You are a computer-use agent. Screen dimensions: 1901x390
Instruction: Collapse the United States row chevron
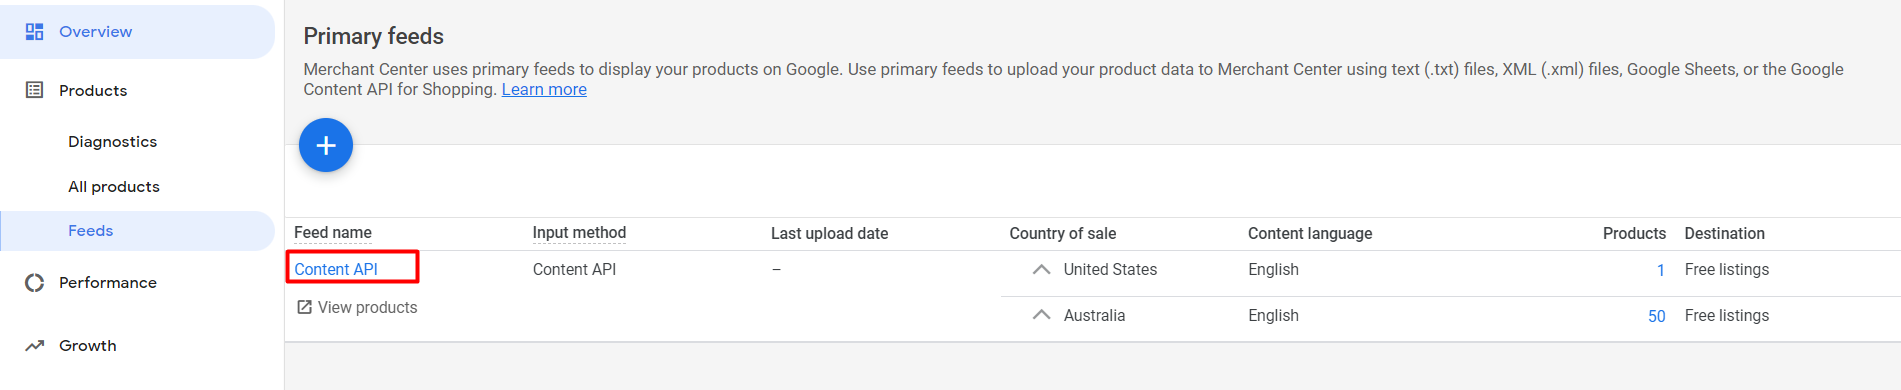(1041, 270)
